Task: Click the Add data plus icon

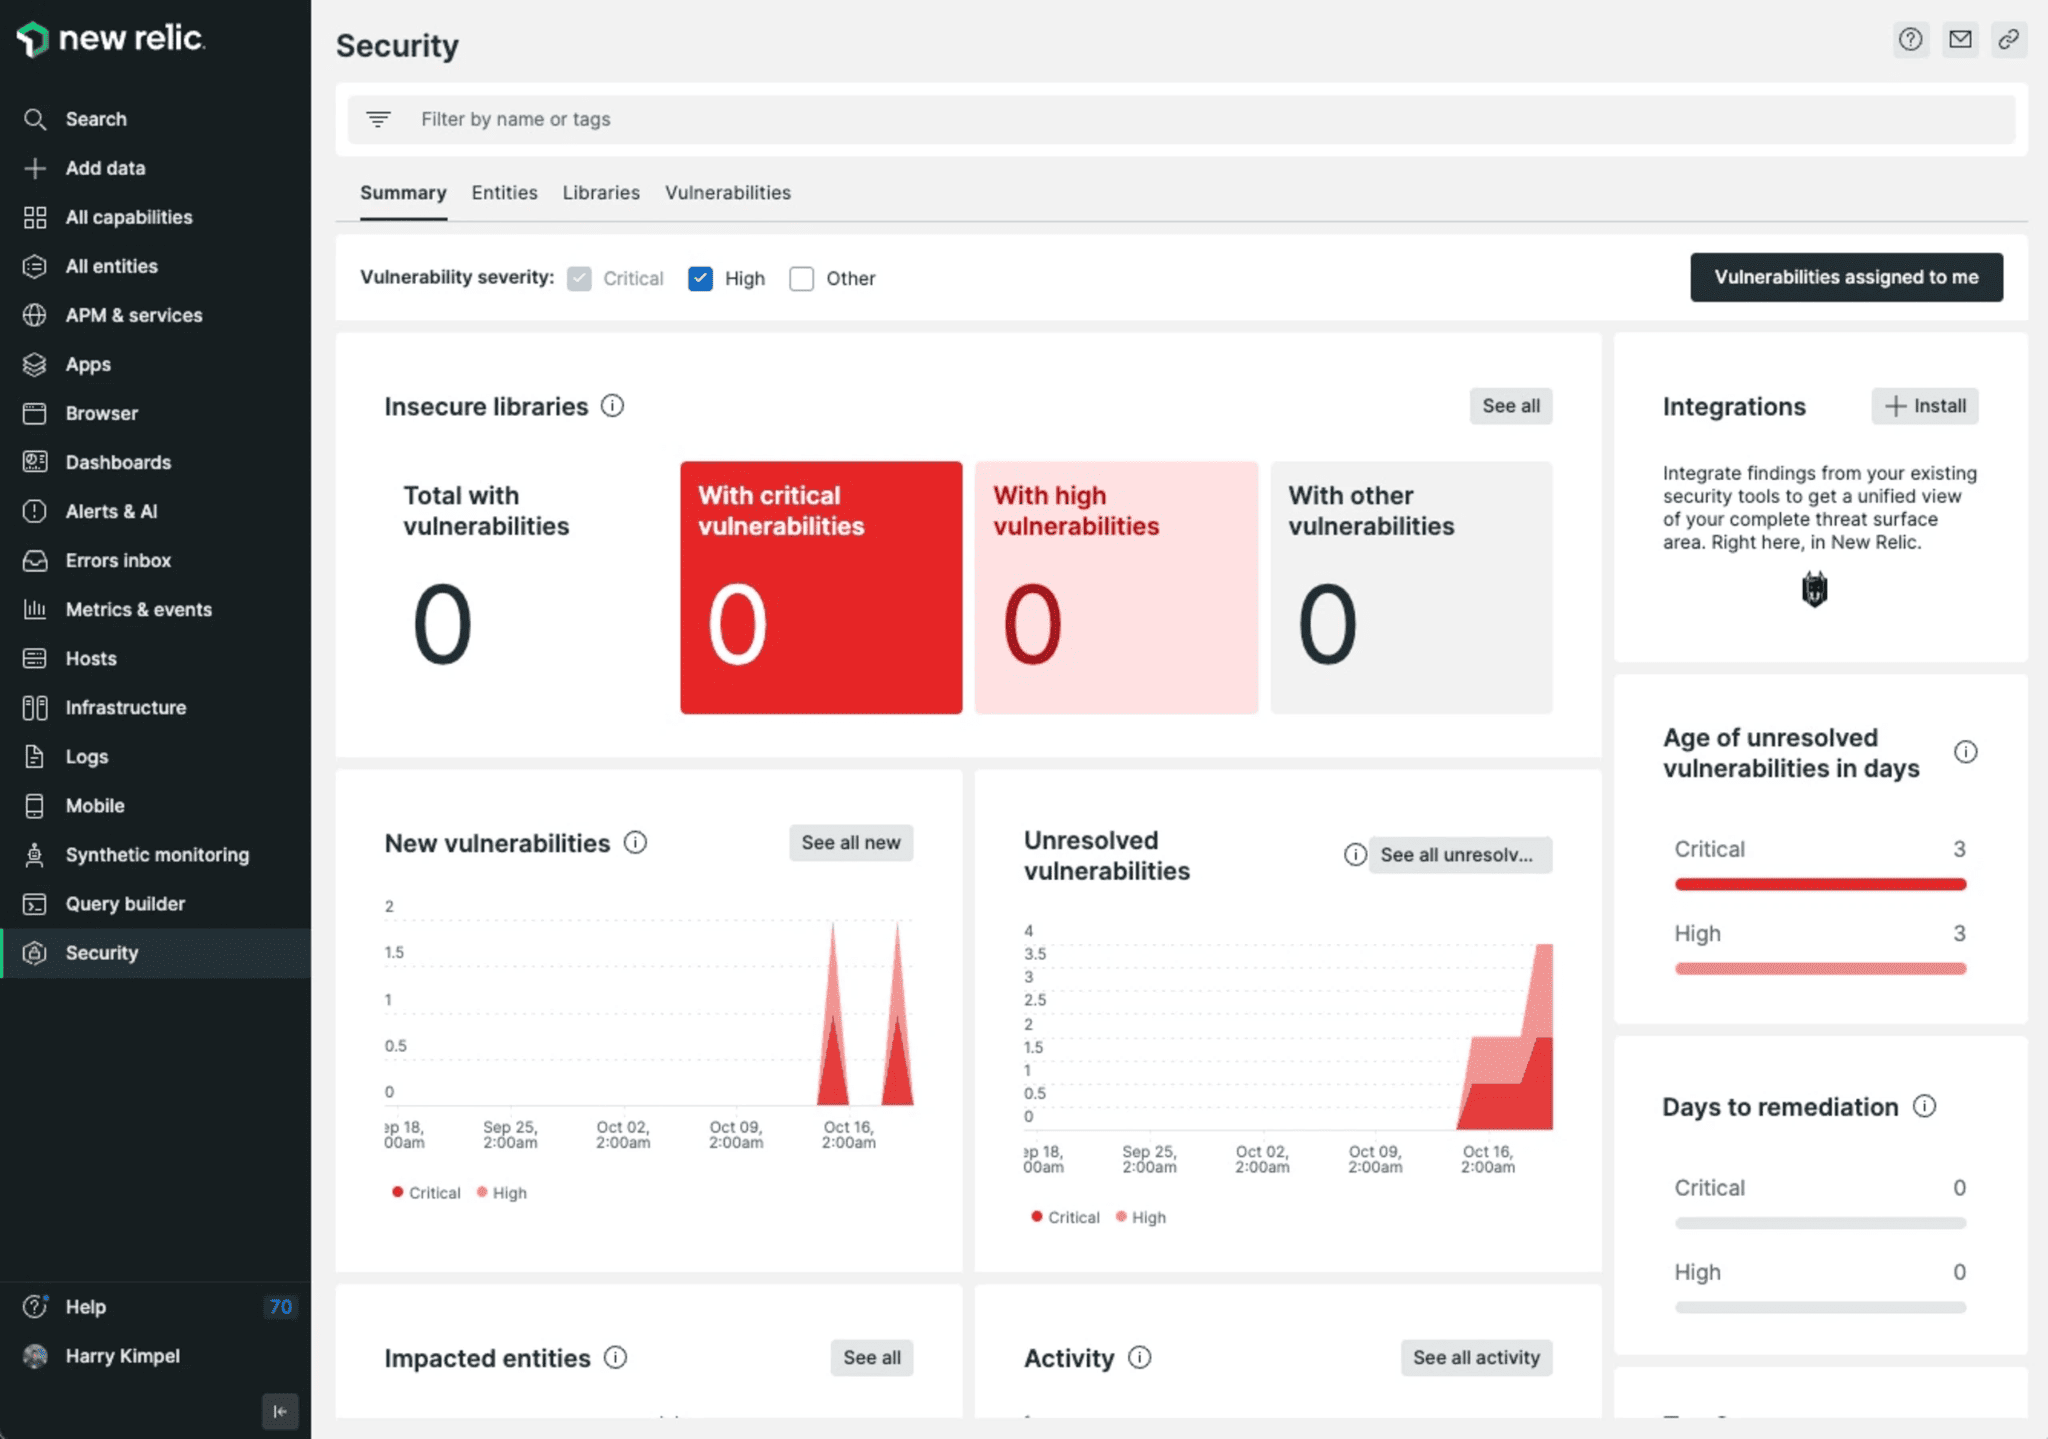Action: tap(35, 168)
